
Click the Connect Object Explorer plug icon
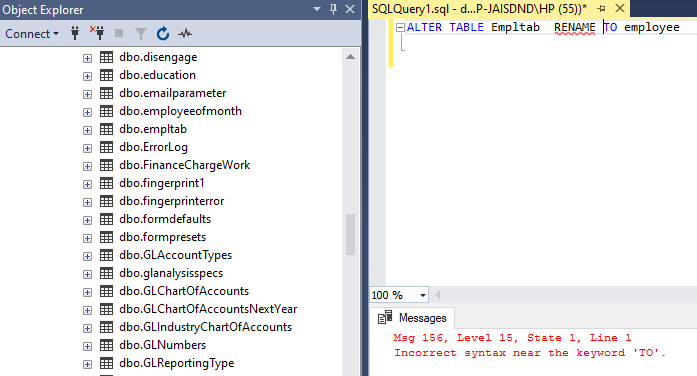pos(75,33)
